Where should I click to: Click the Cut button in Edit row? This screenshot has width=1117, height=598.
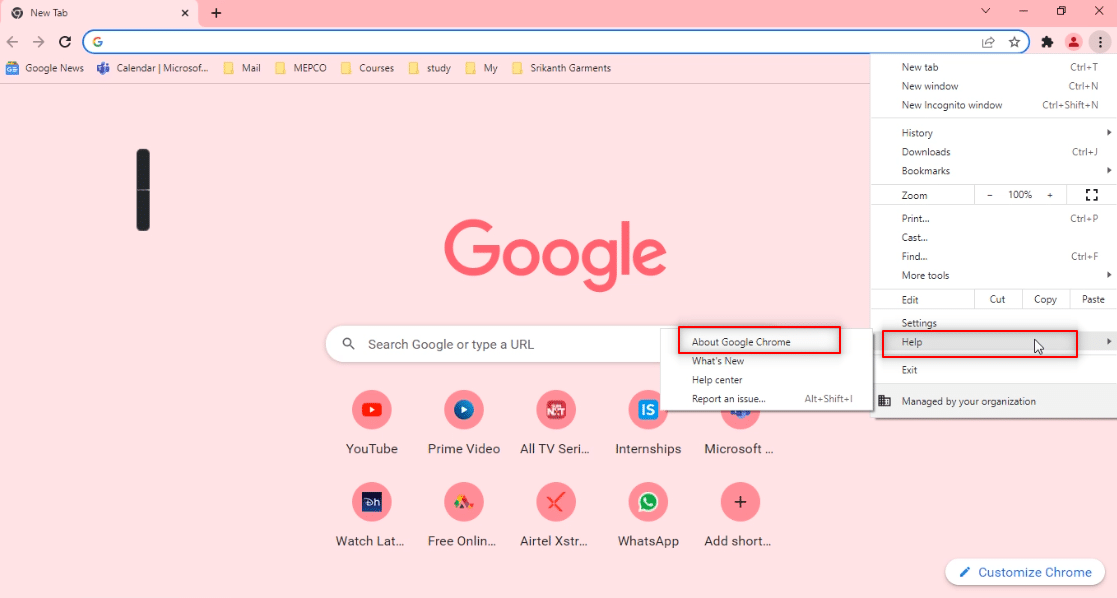click(997, 299)
